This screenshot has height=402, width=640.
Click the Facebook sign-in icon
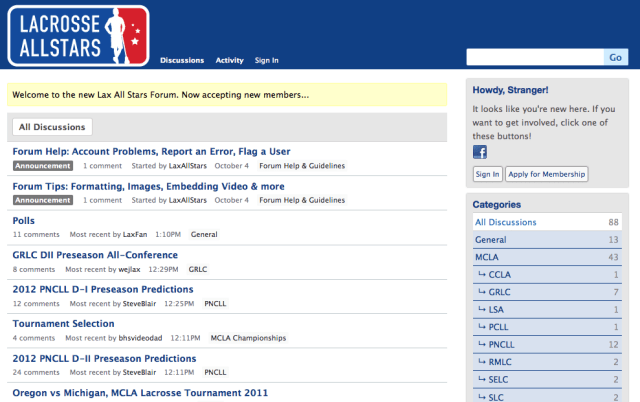coord(480,152)
